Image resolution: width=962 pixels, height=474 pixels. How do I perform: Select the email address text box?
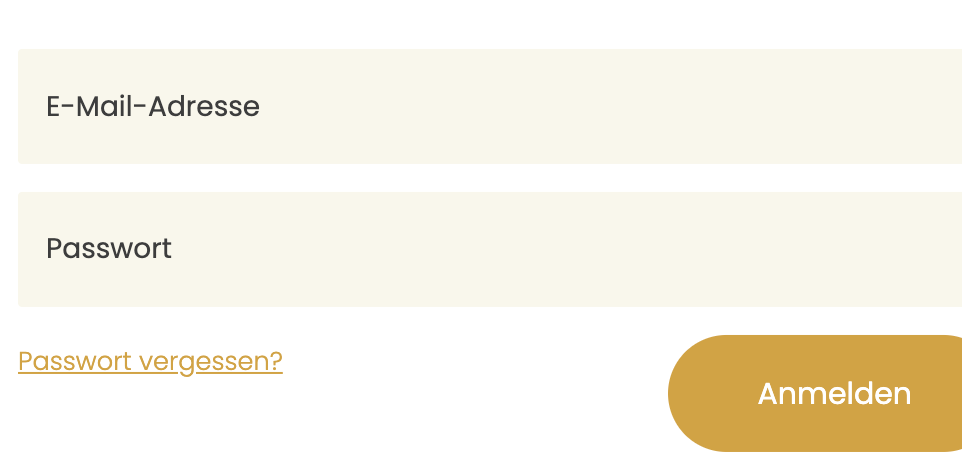(x=490, y=106)
